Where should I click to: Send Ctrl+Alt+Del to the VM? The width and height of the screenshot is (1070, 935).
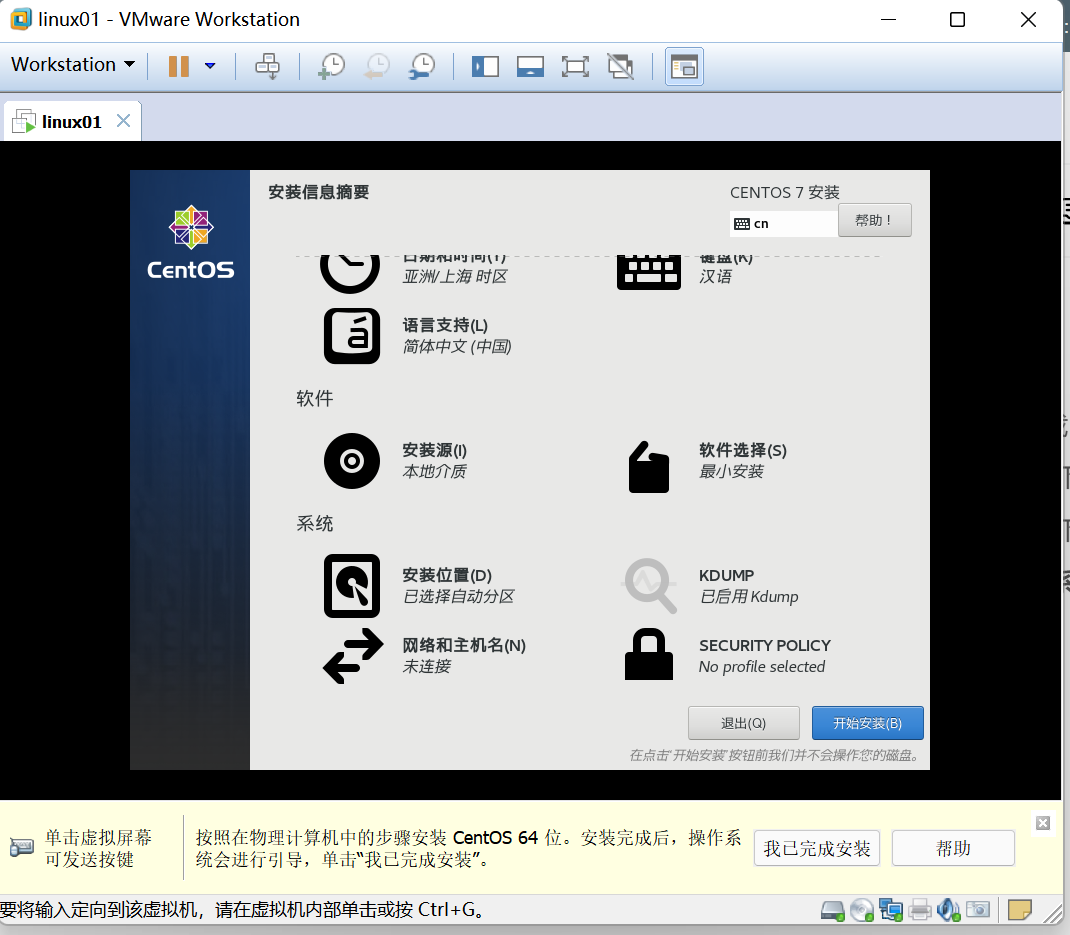tap(268, 66)
